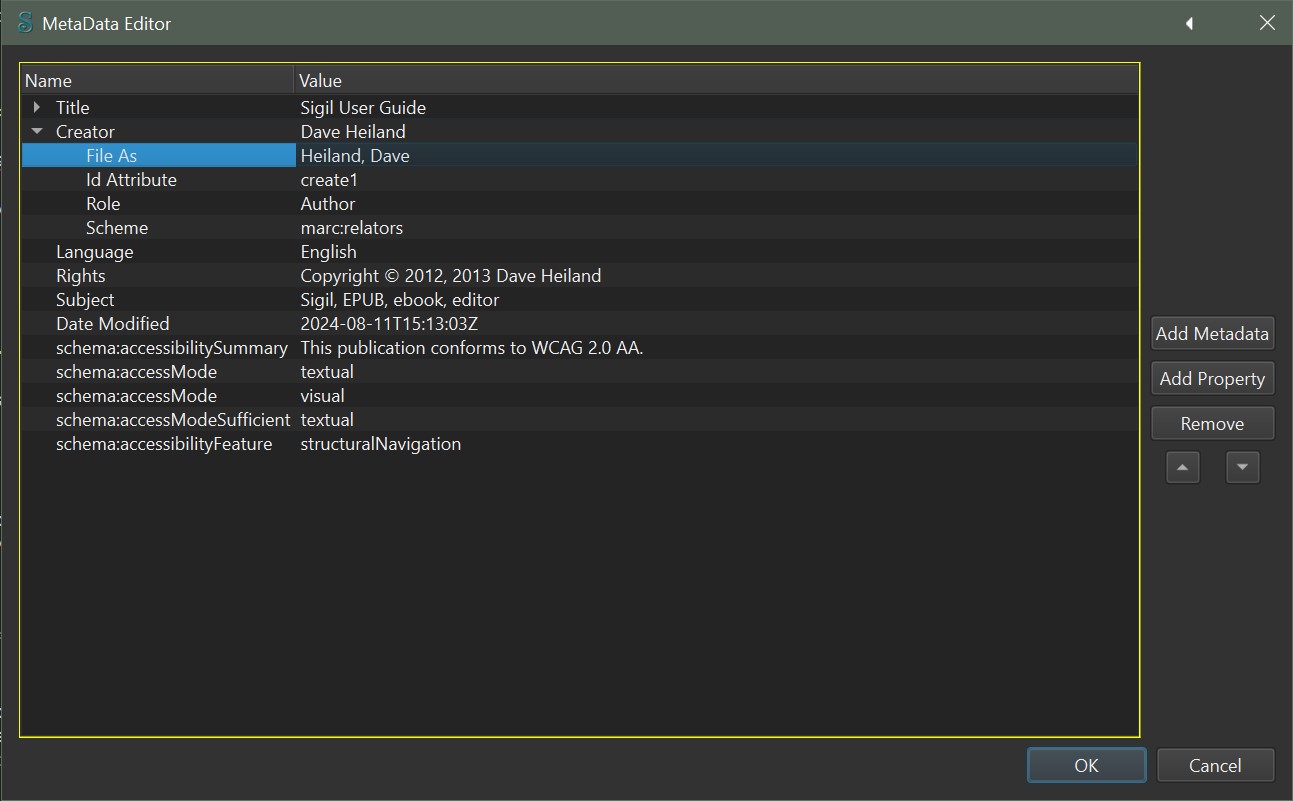Click the Id Attribute value 'create1'

(x=329, y=179)
